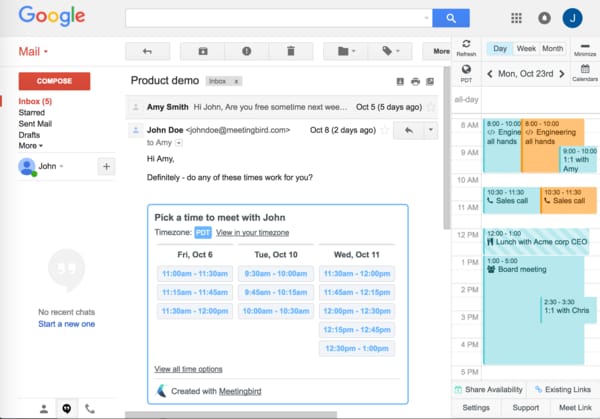Star John Doe's message
Screen dimensions: 600x419
pyautogui.click(x=385, y=130)
